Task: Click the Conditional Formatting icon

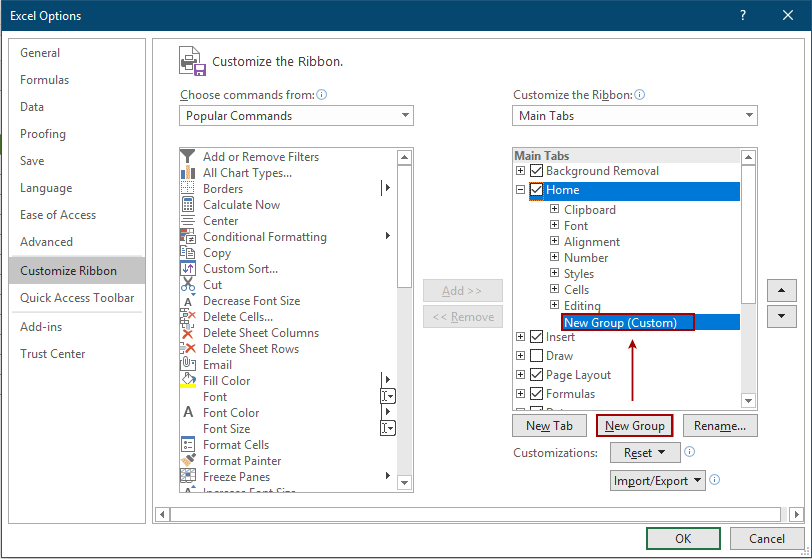Action: [x=187, y=237]
